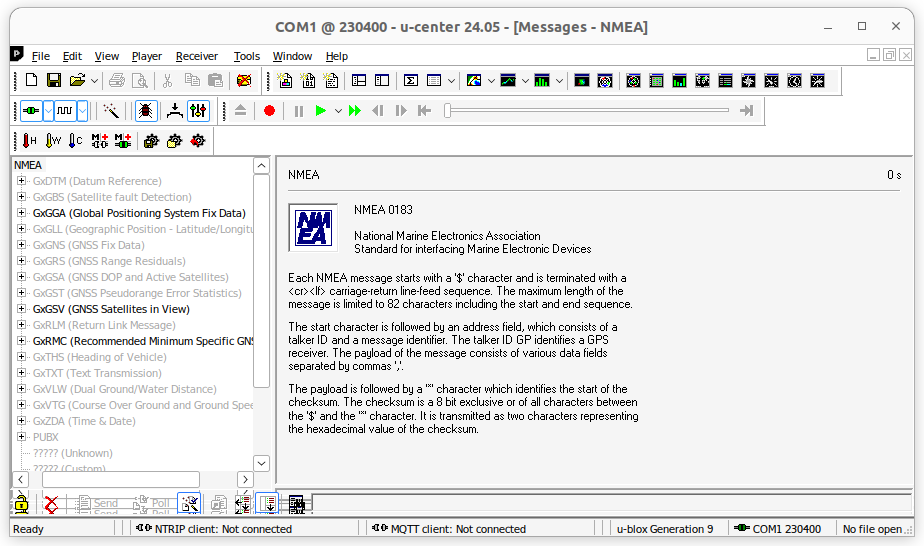Screen dimensions: 924x546
Task: Expand the GxGSV tree node
Action: [21, 309]
